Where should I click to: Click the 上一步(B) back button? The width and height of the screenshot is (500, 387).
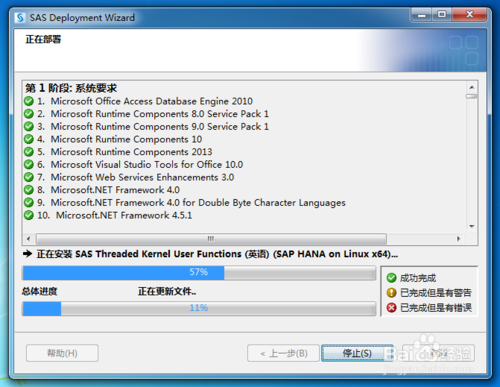283,353
